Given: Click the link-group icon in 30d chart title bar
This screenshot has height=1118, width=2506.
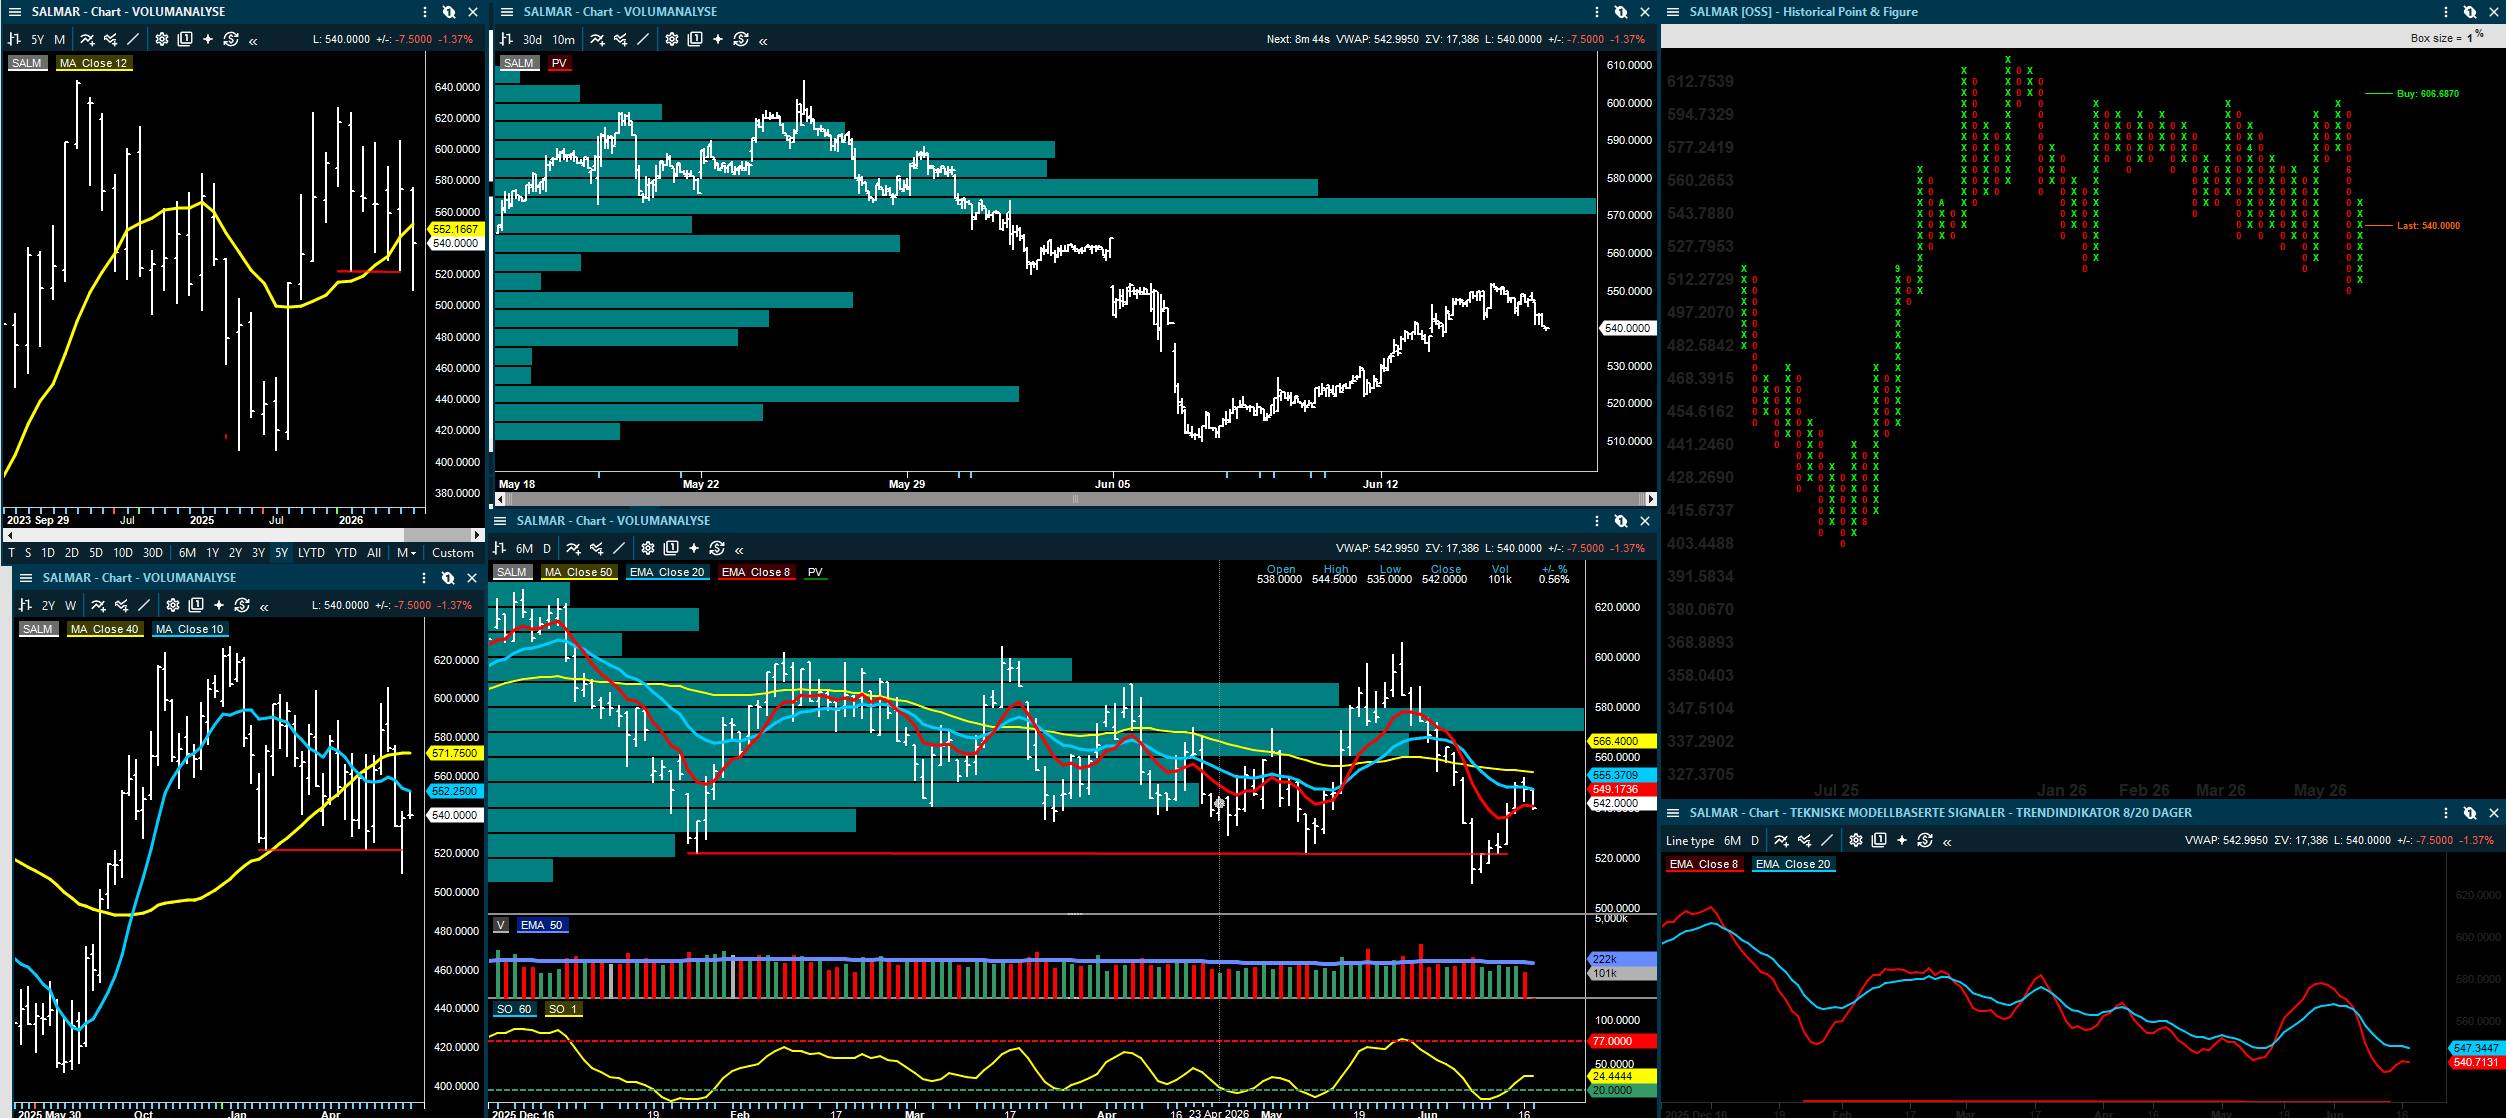Looking at the screenshot, I should coord(1621,12).
